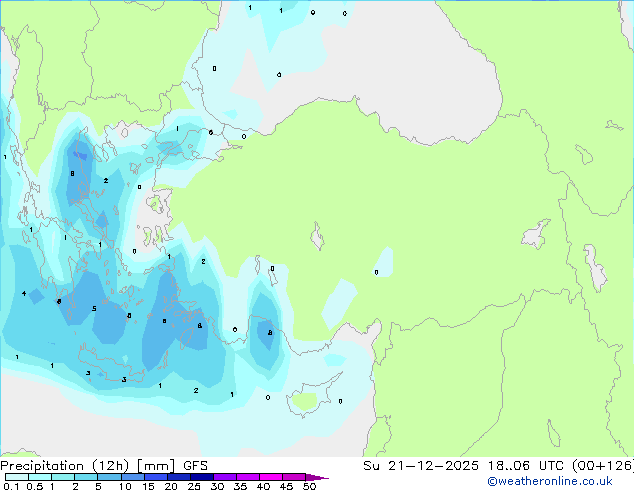
Task: Click the '15' legend label
Action: click(148, 486)
